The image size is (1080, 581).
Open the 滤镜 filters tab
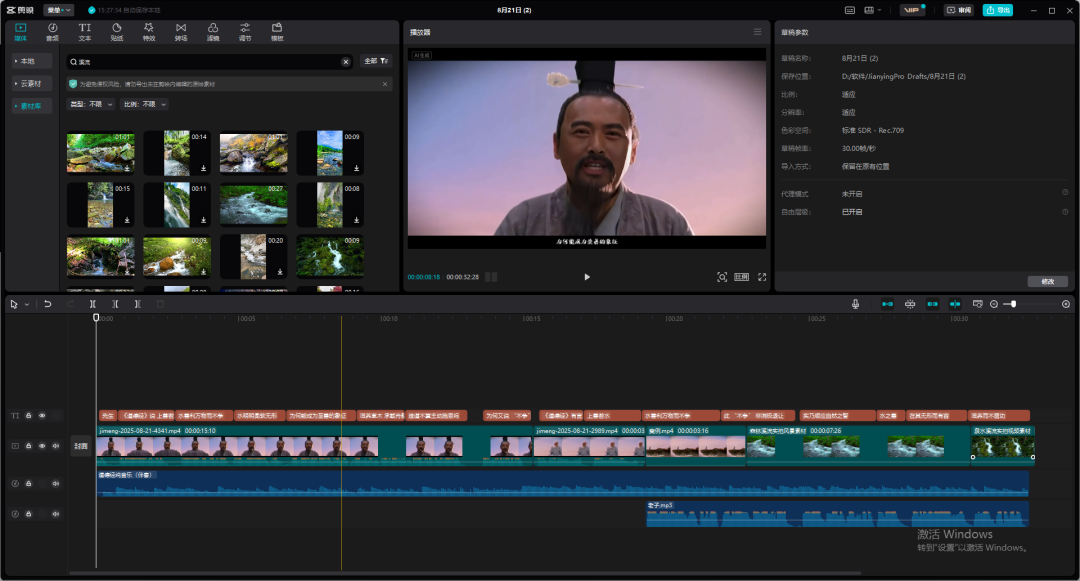[213, 32]
